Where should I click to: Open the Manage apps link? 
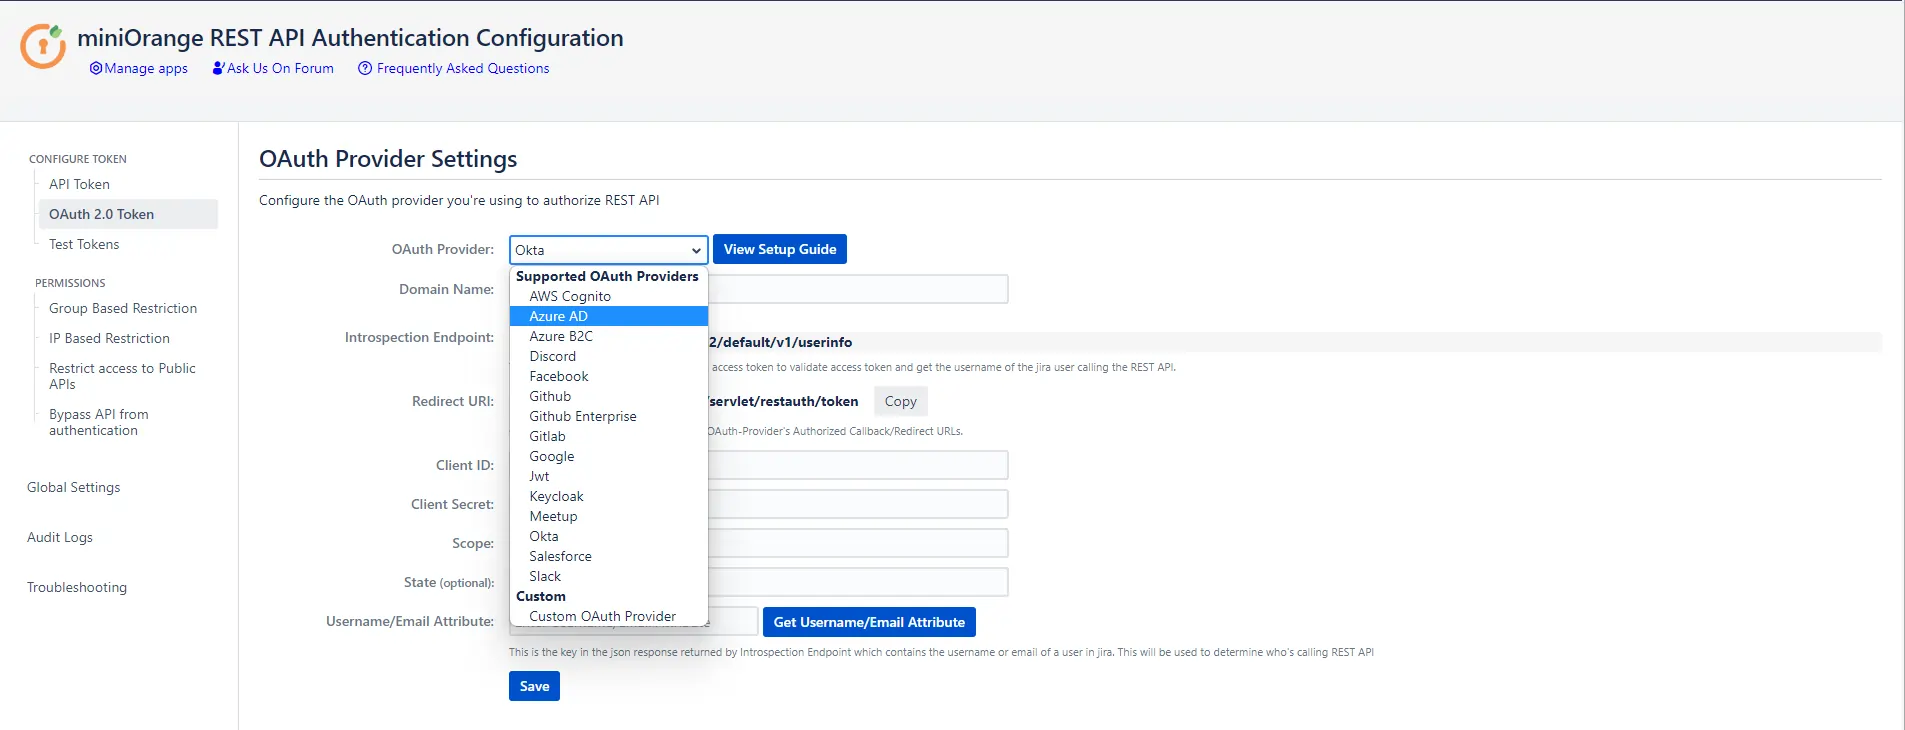(146, 68)
